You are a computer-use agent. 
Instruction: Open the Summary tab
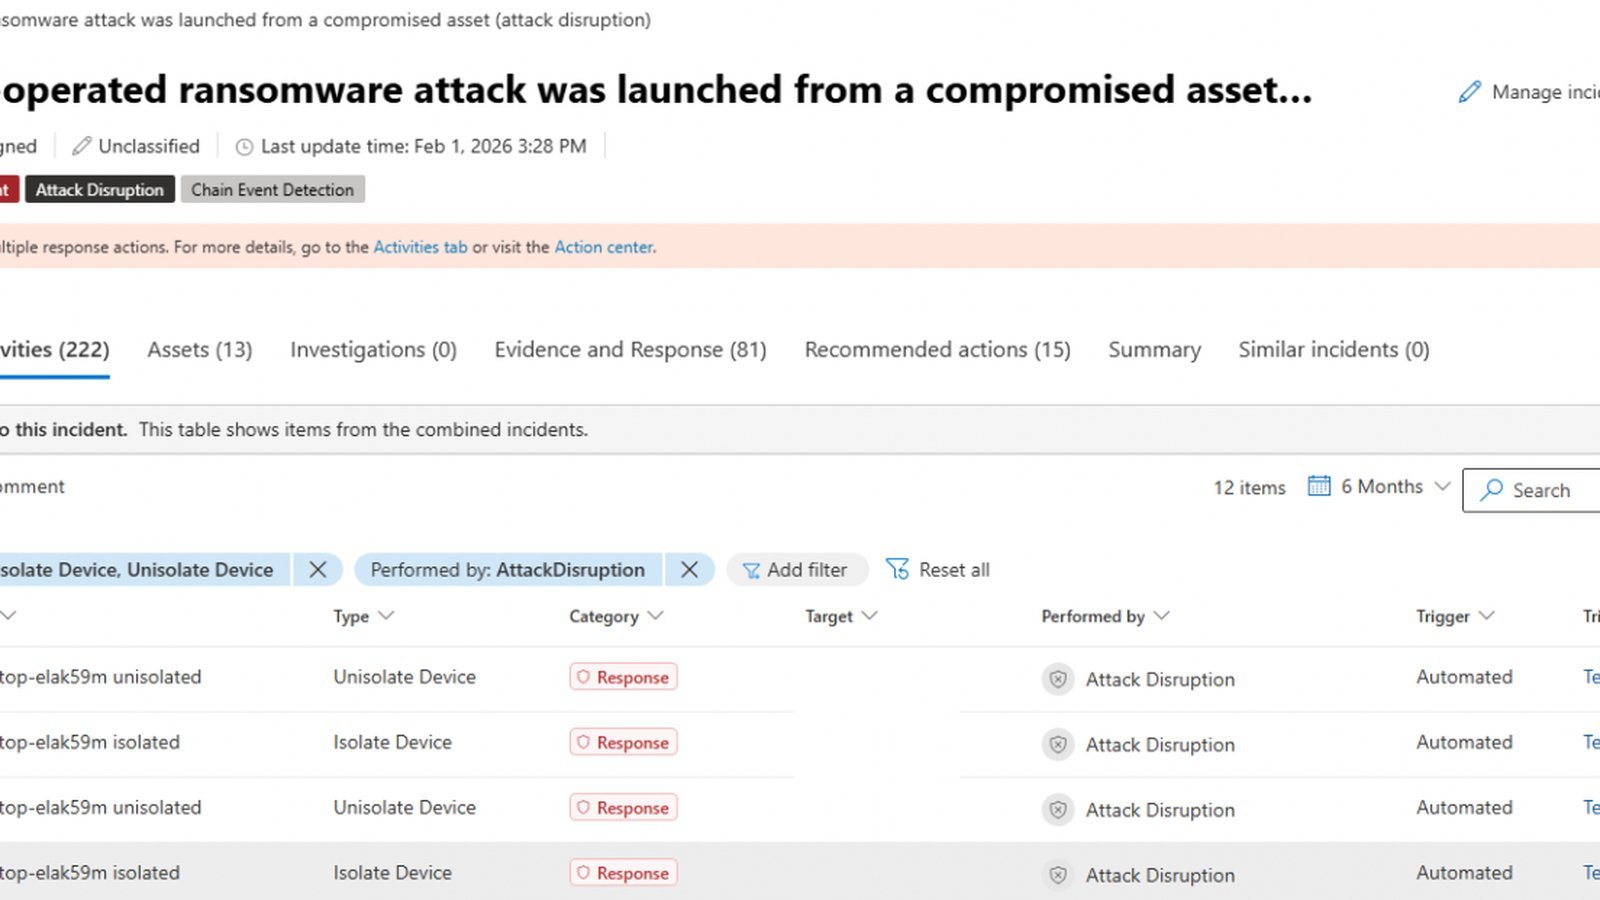(x=1155, y=350)
